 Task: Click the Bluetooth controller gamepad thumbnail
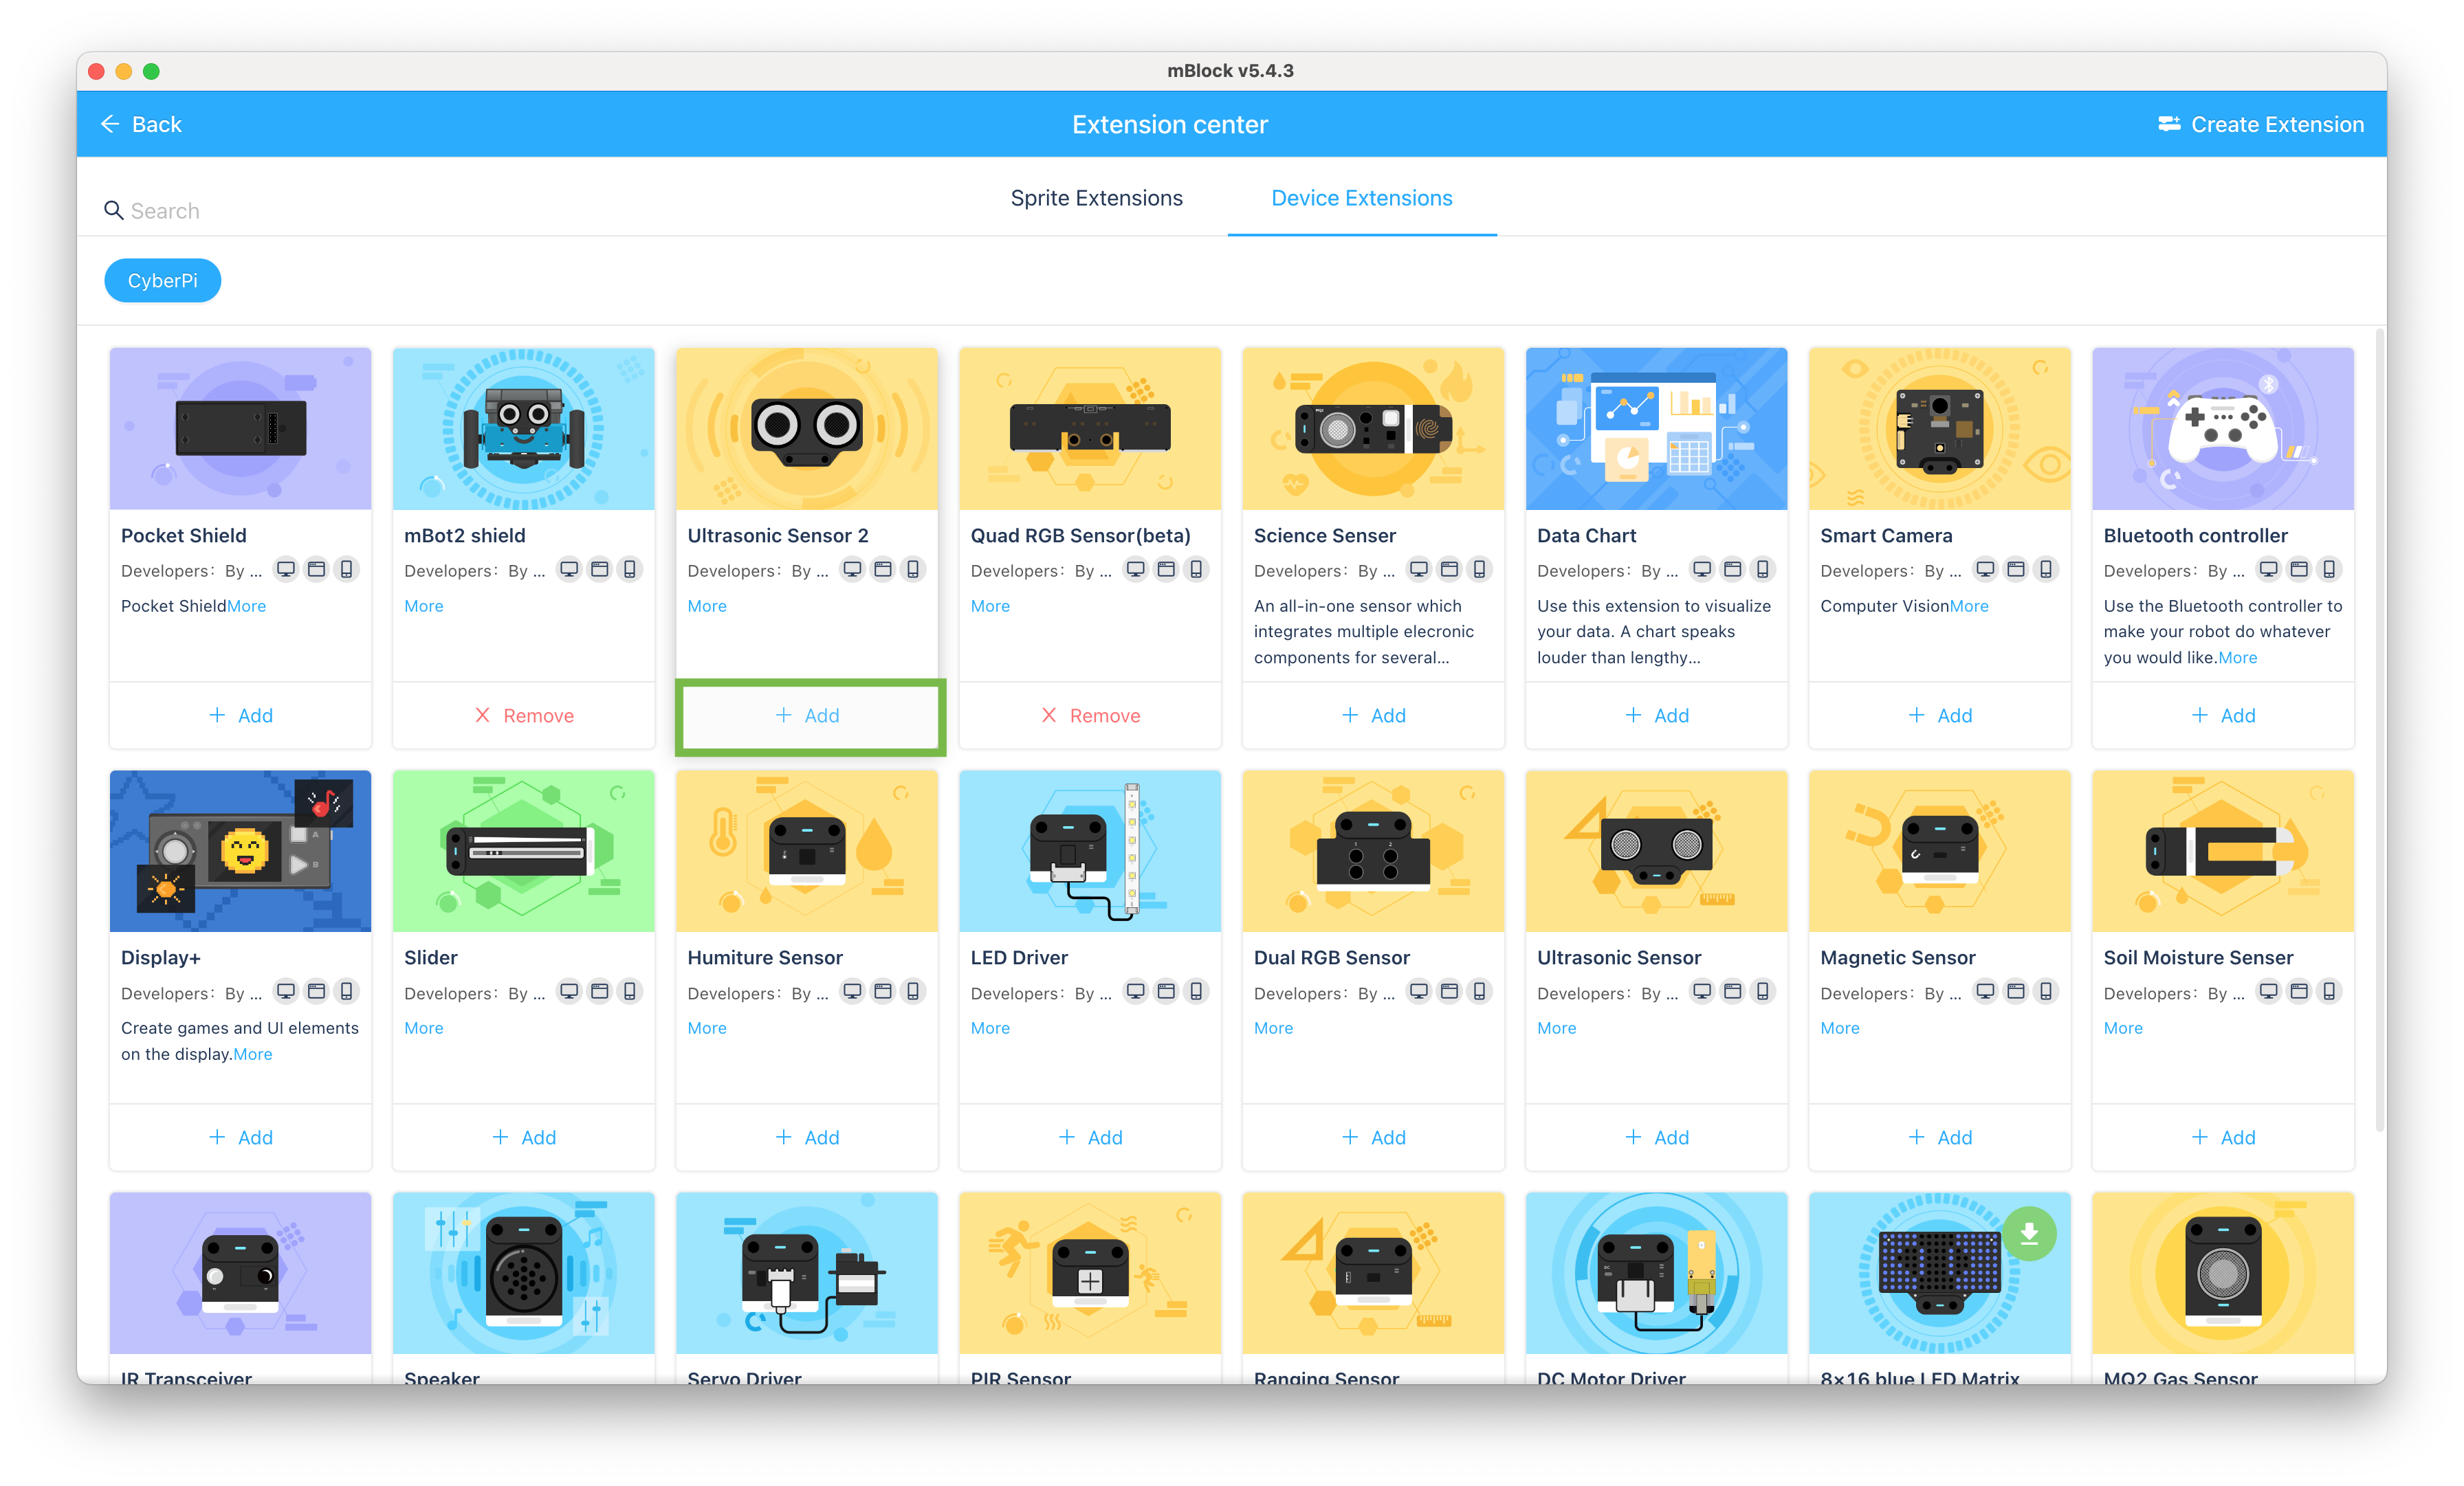click(2222, 428)
